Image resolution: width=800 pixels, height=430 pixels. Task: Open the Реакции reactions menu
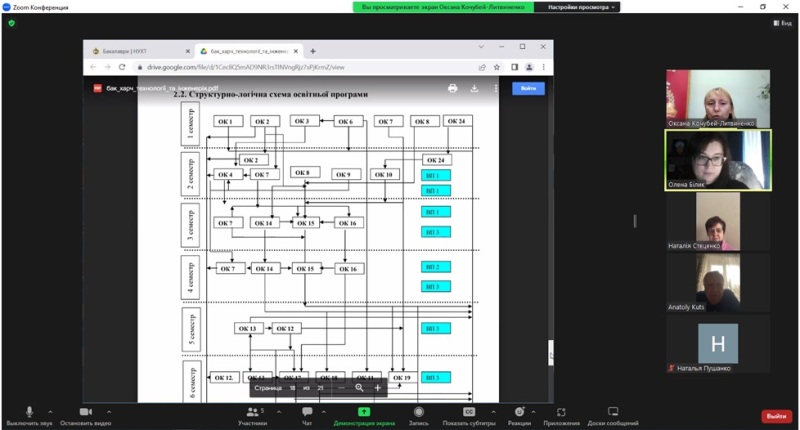(x=519, y=415)
